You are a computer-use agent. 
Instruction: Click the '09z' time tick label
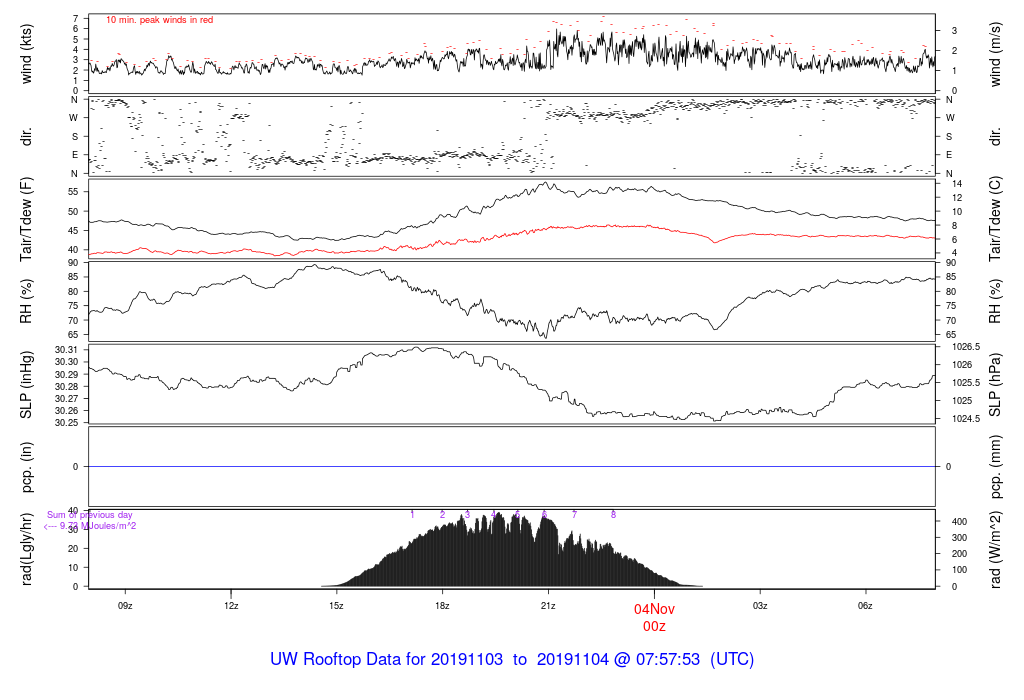click(x=125, y=606)
